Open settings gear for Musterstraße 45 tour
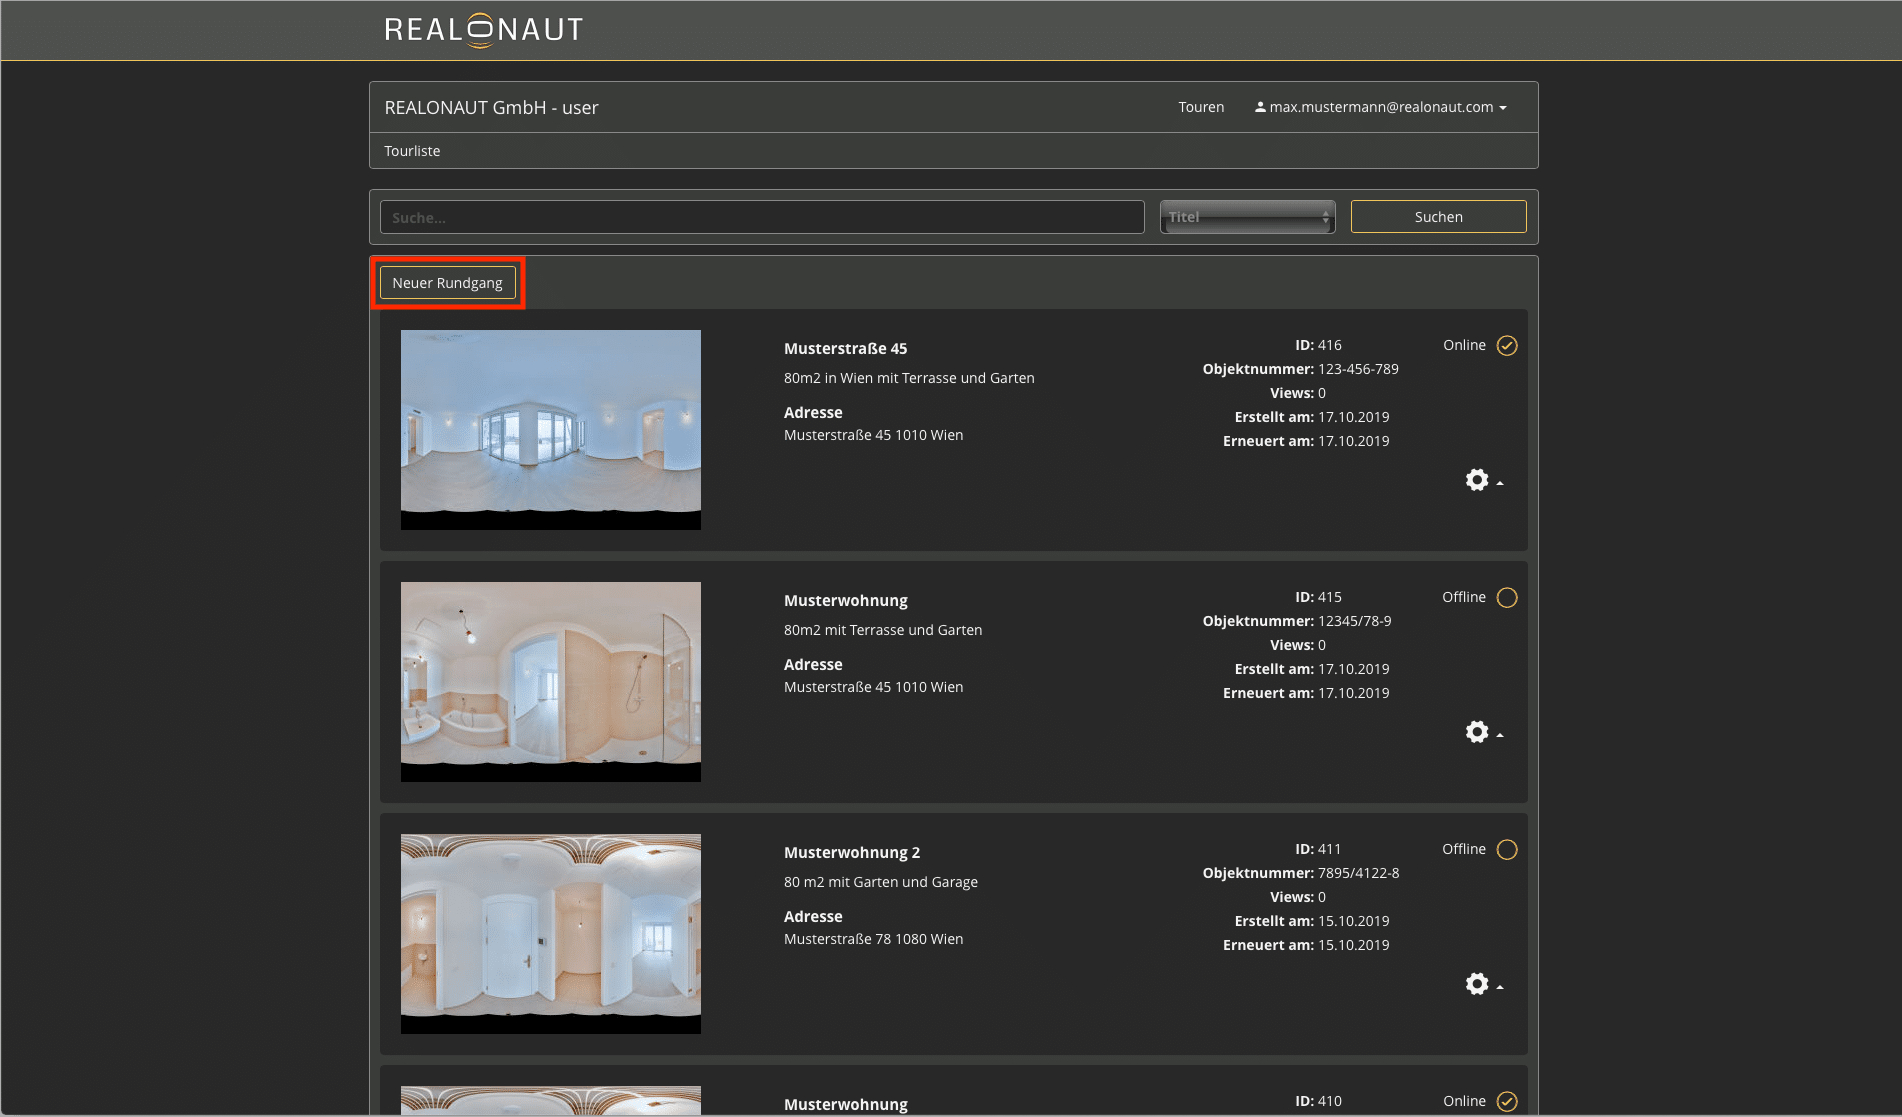 pos(1477,480)
